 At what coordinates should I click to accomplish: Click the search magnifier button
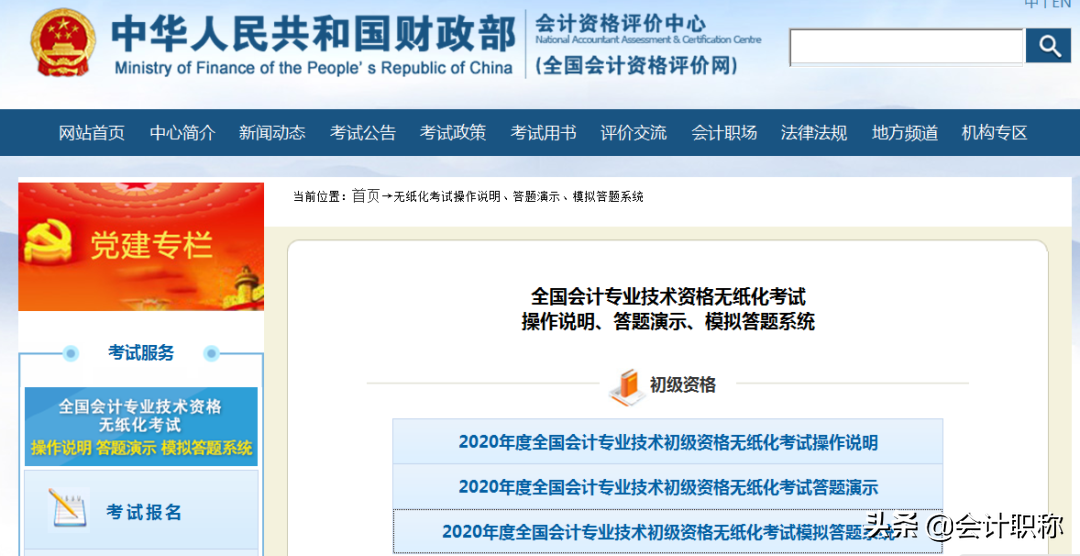(x=1048, y=46)
